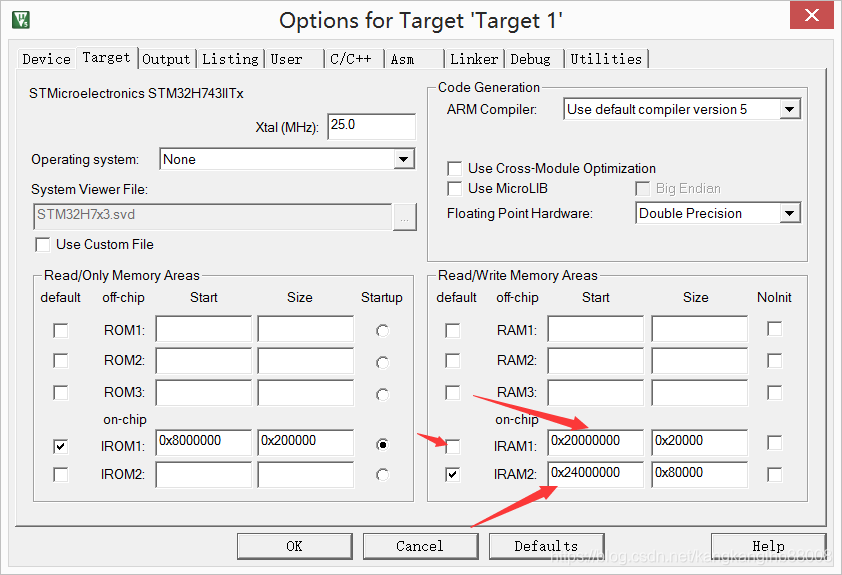Click the RAM2 Size field
Image resolution: width=842 pixels, height=575 pixels.
point(700,361)
